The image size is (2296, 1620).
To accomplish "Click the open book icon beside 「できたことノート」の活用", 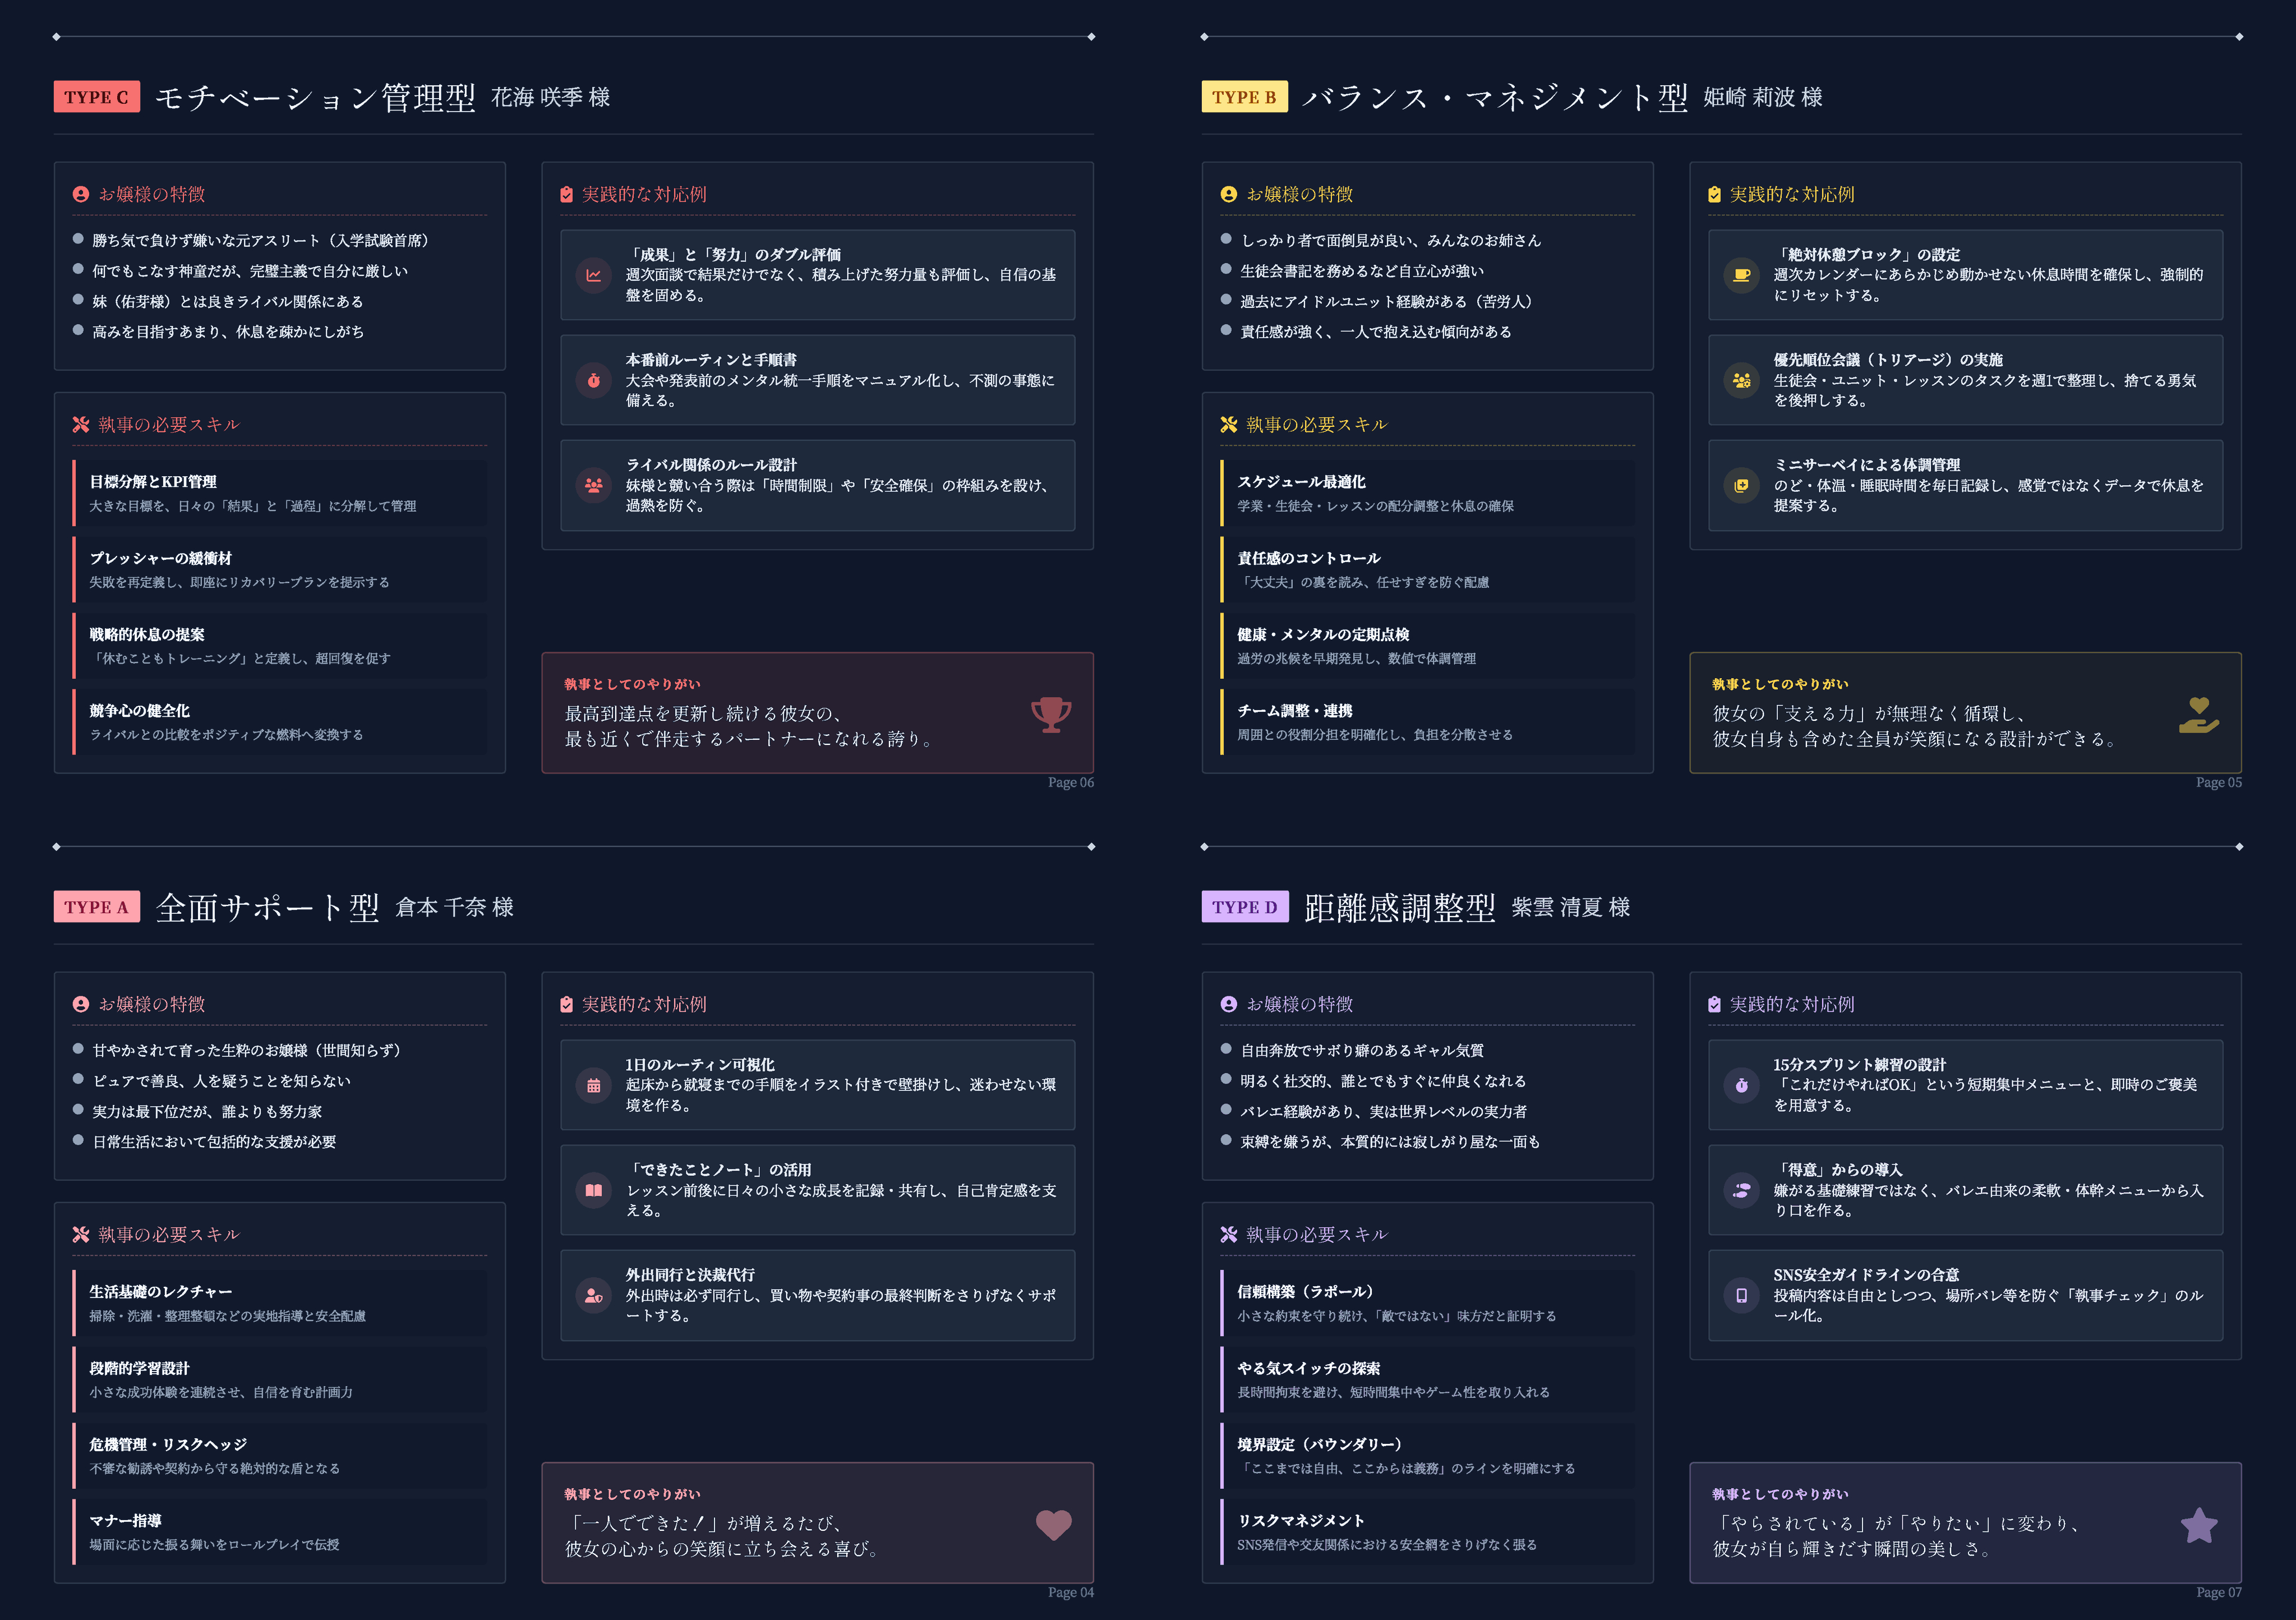I will [594, 1190].
